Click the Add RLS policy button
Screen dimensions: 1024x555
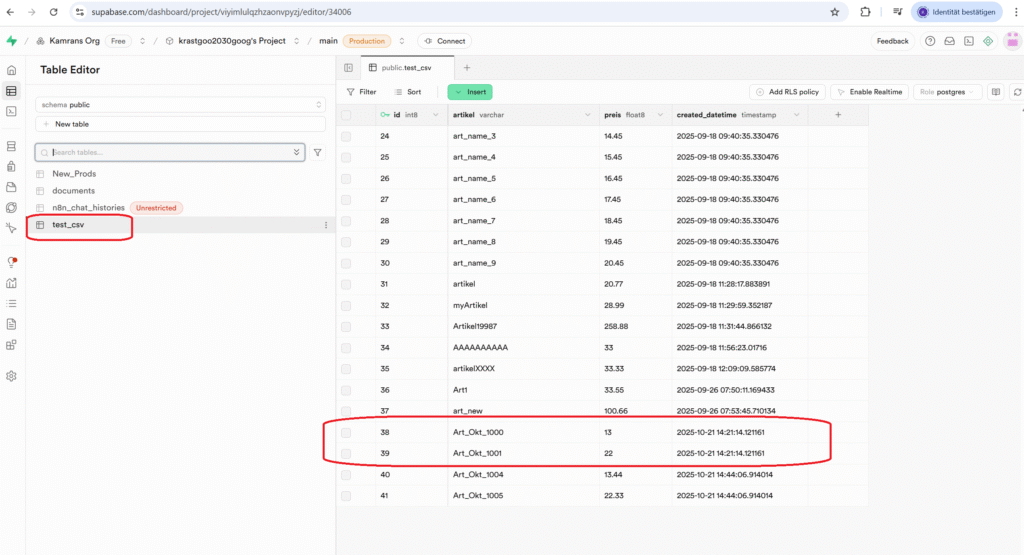pyautogui.click(x=788, y=92)
